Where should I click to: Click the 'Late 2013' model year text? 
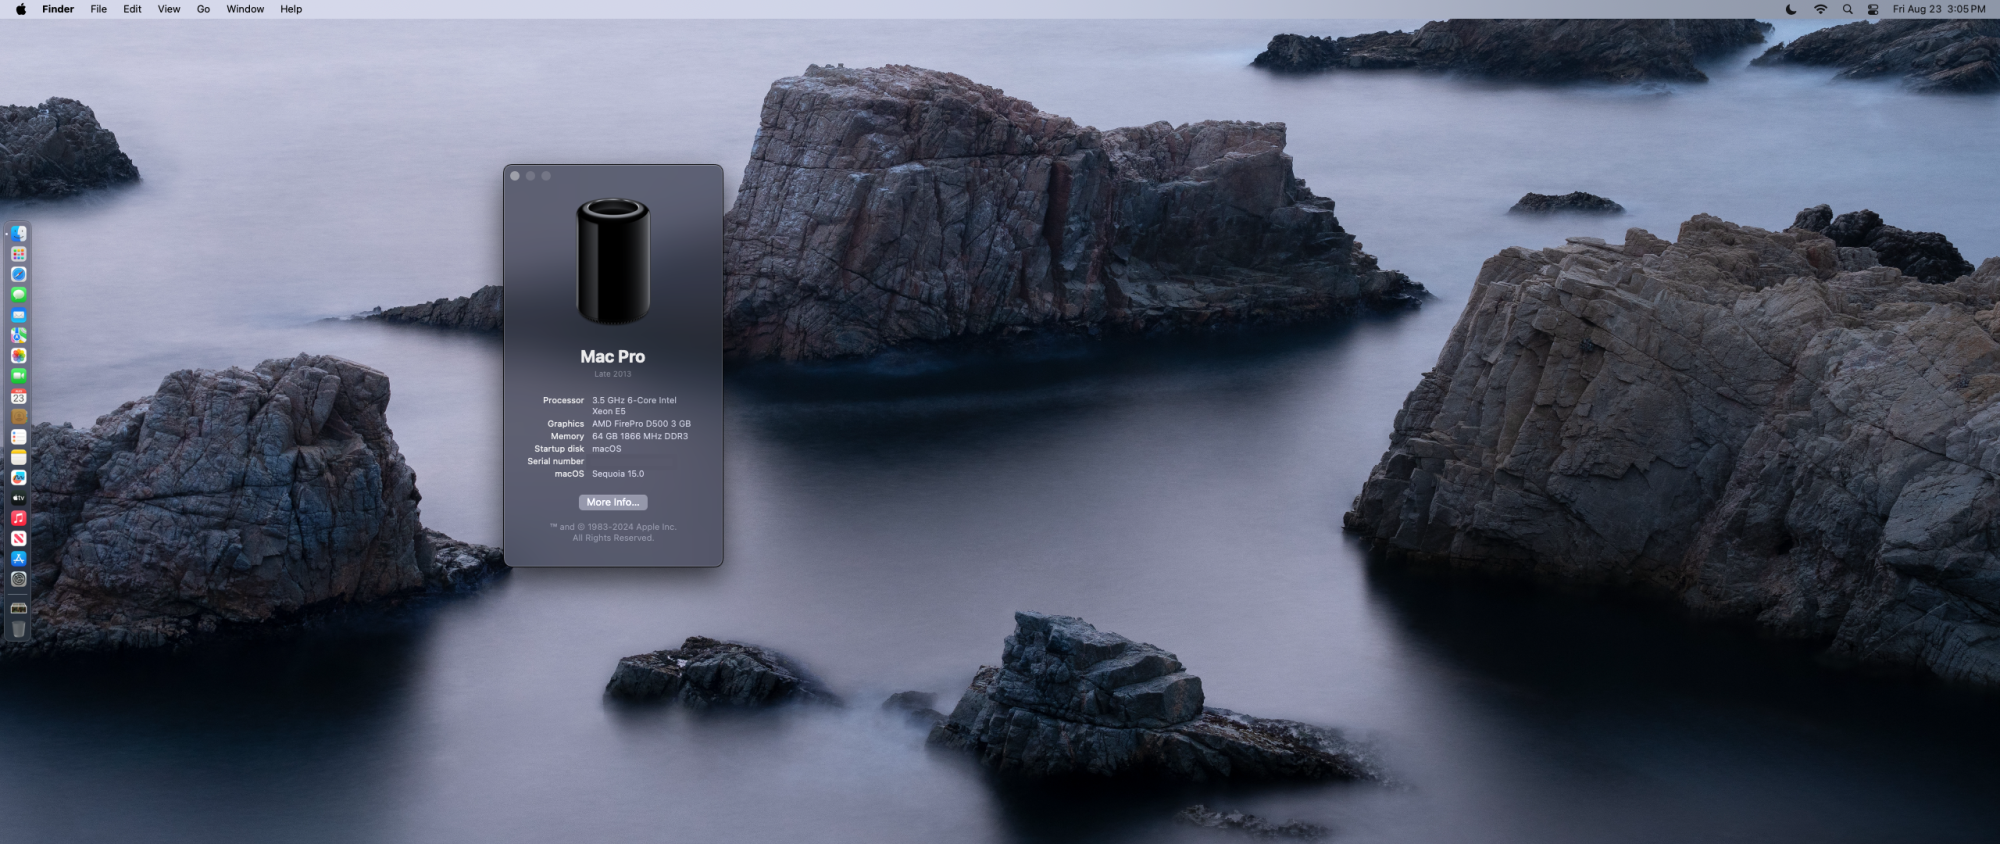pos(613,374)
